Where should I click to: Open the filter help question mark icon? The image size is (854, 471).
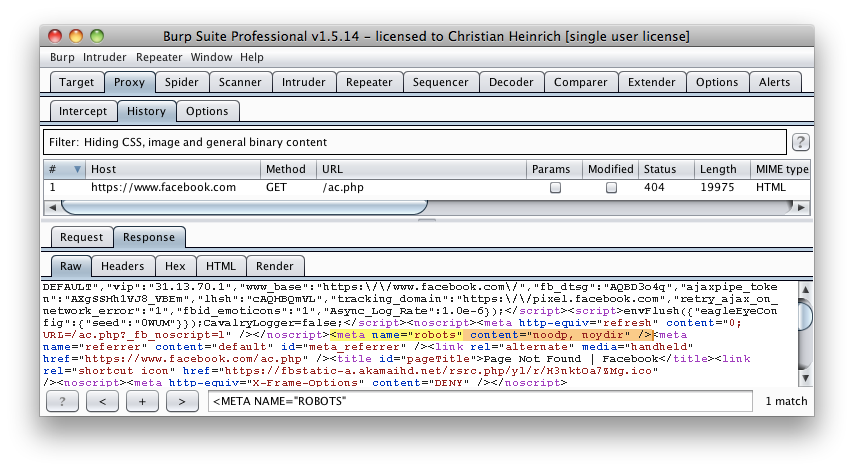click(800, 142)
